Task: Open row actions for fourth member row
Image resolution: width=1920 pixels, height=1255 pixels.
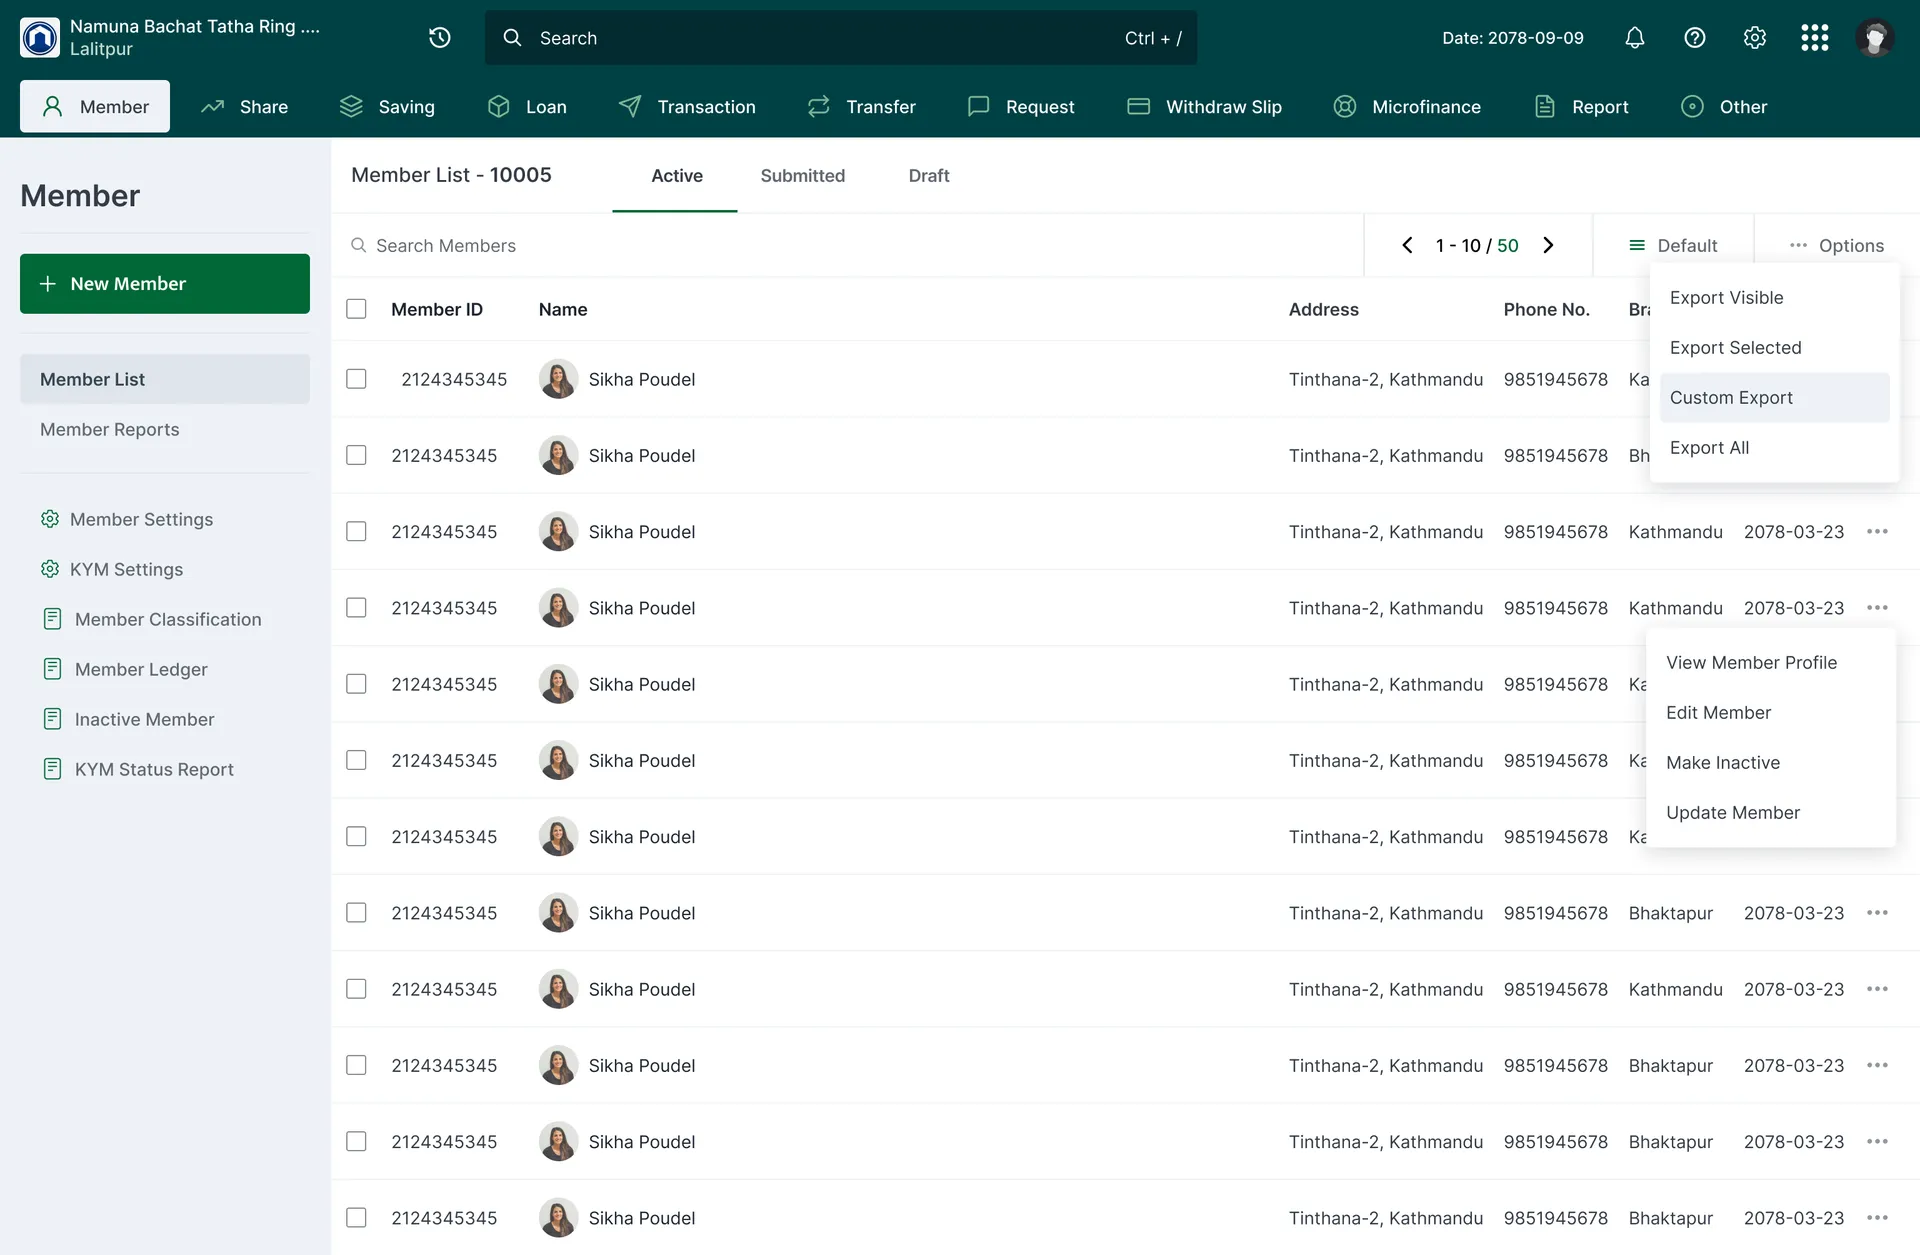Action: coord(1877,608)
